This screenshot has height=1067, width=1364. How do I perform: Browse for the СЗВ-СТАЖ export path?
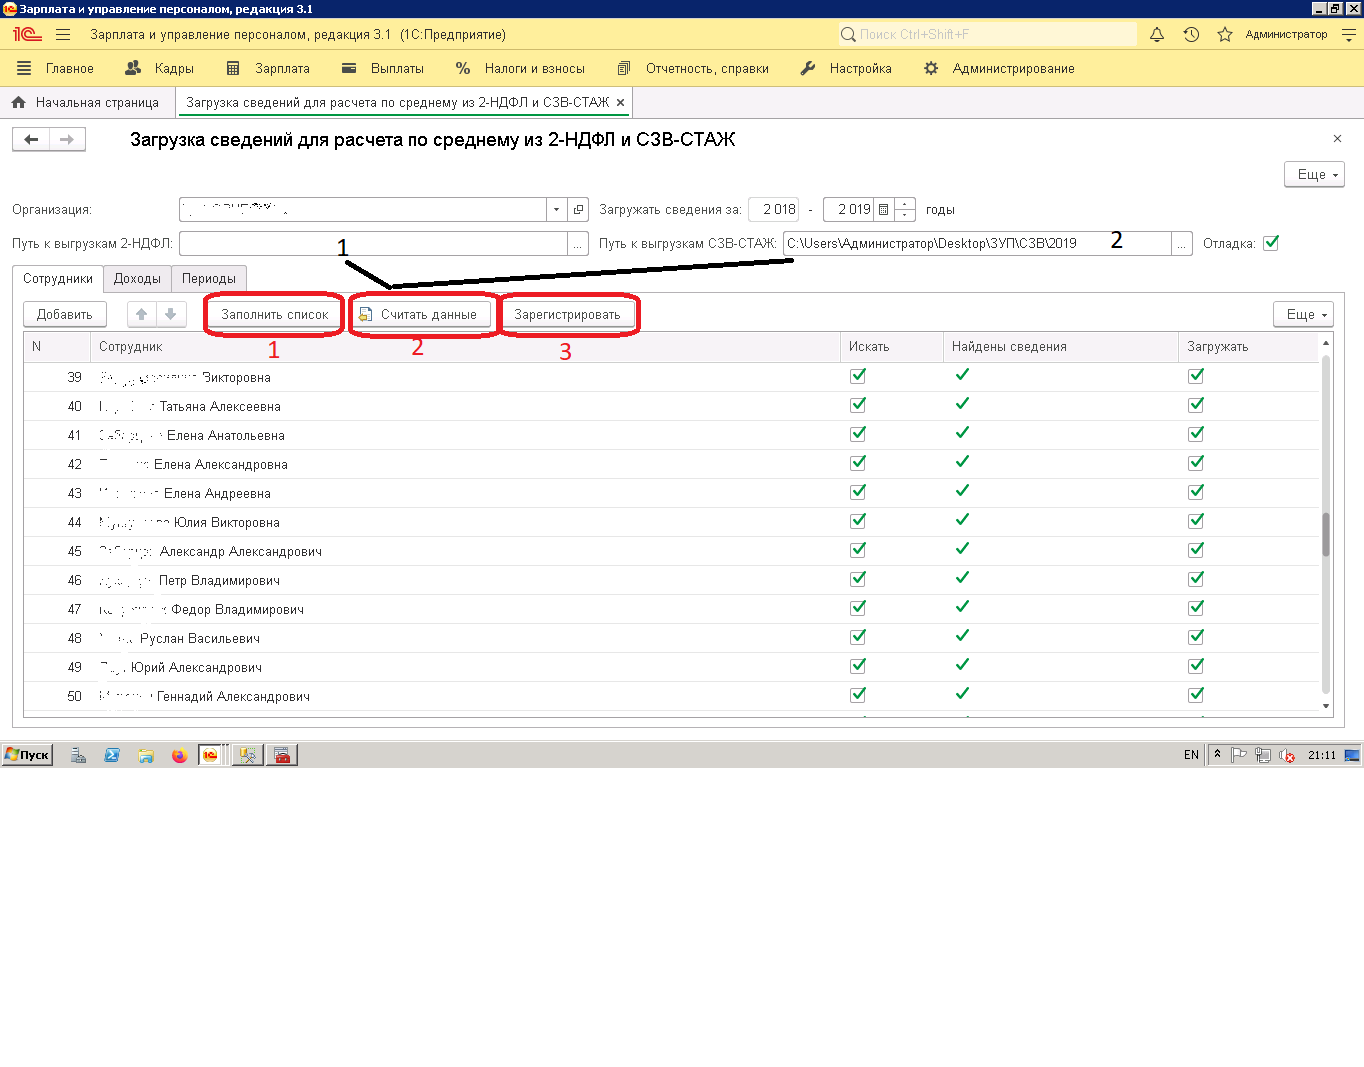1182,243
